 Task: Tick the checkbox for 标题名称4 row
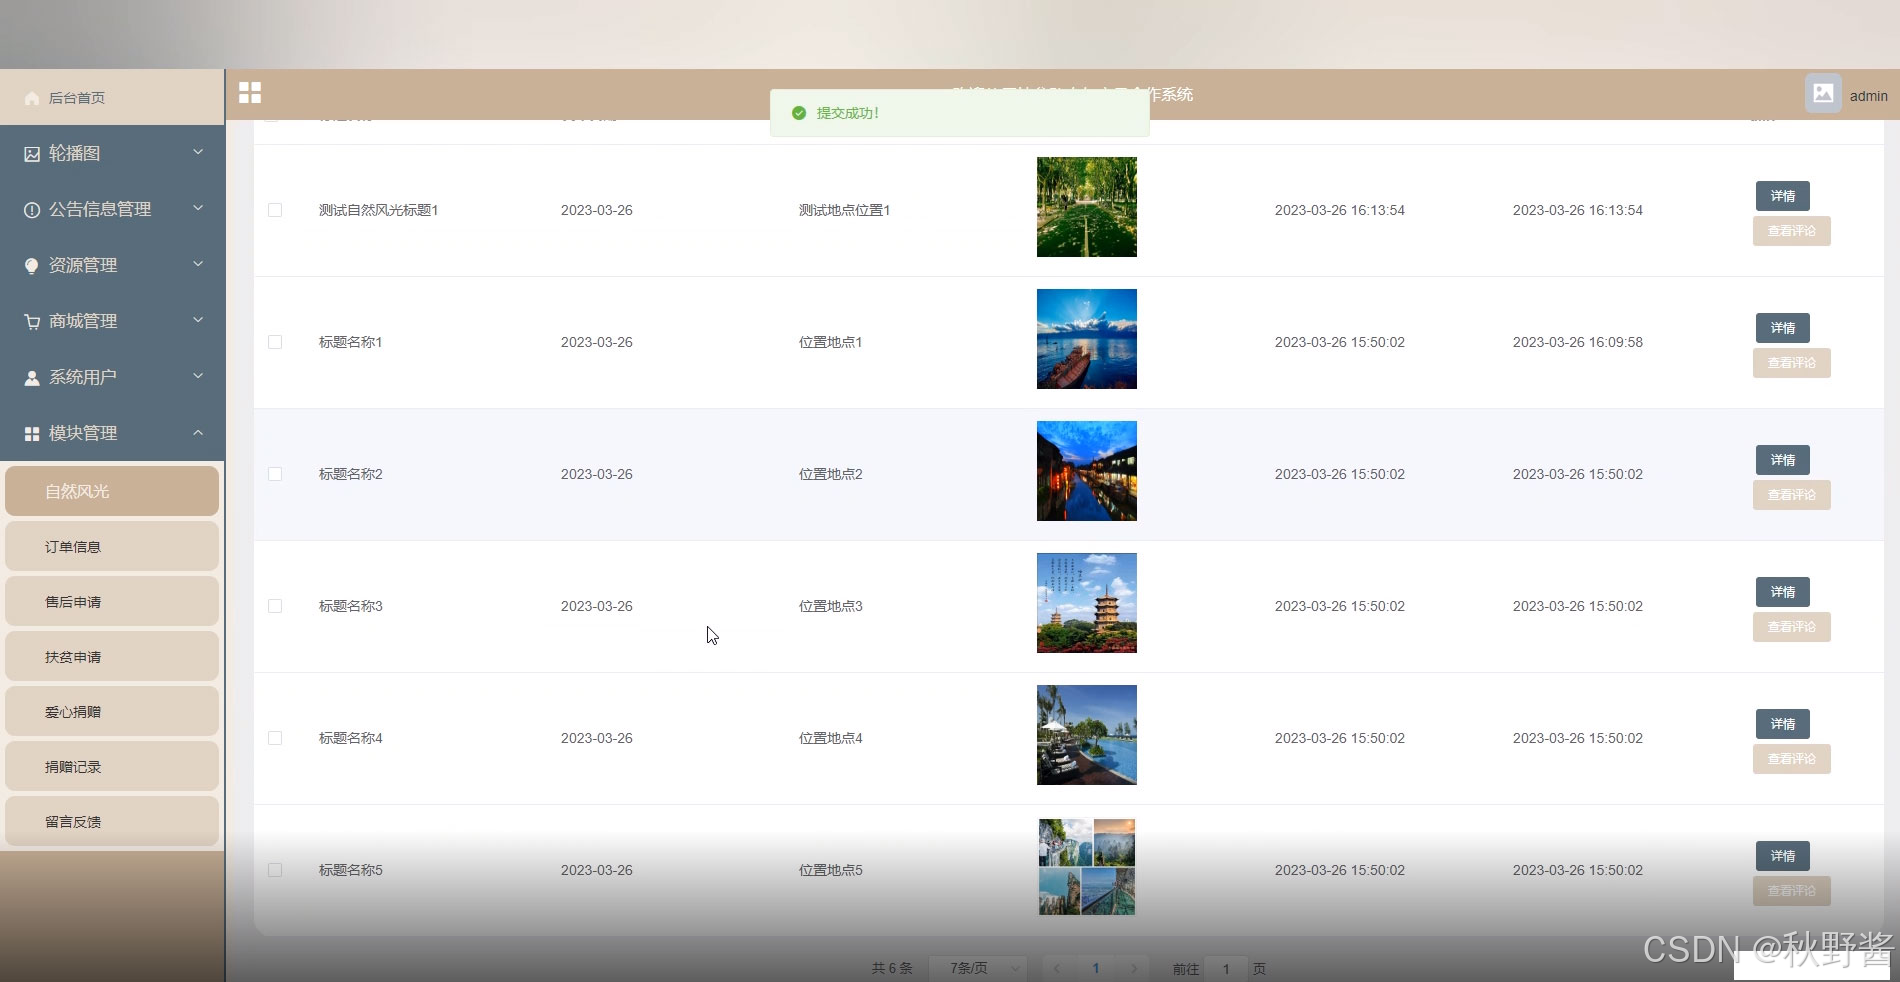[275, 738]
